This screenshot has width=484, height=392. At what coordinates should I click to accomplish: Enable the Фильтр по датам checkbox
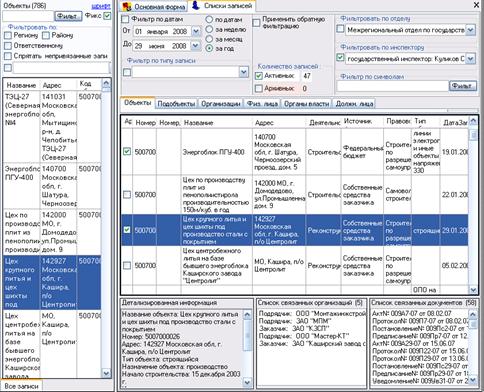125,19
